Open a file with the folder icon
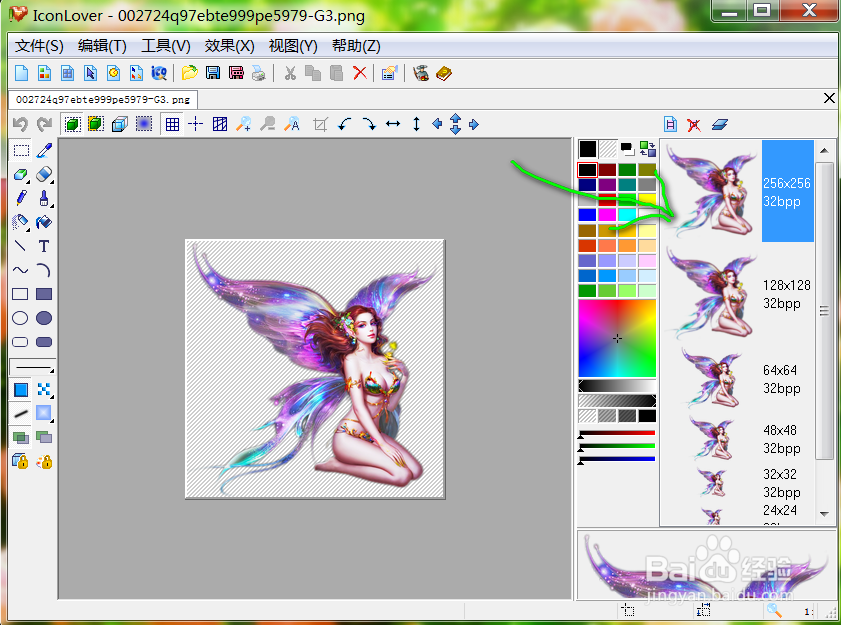The image size is (841, 625). tap(189, 72)
